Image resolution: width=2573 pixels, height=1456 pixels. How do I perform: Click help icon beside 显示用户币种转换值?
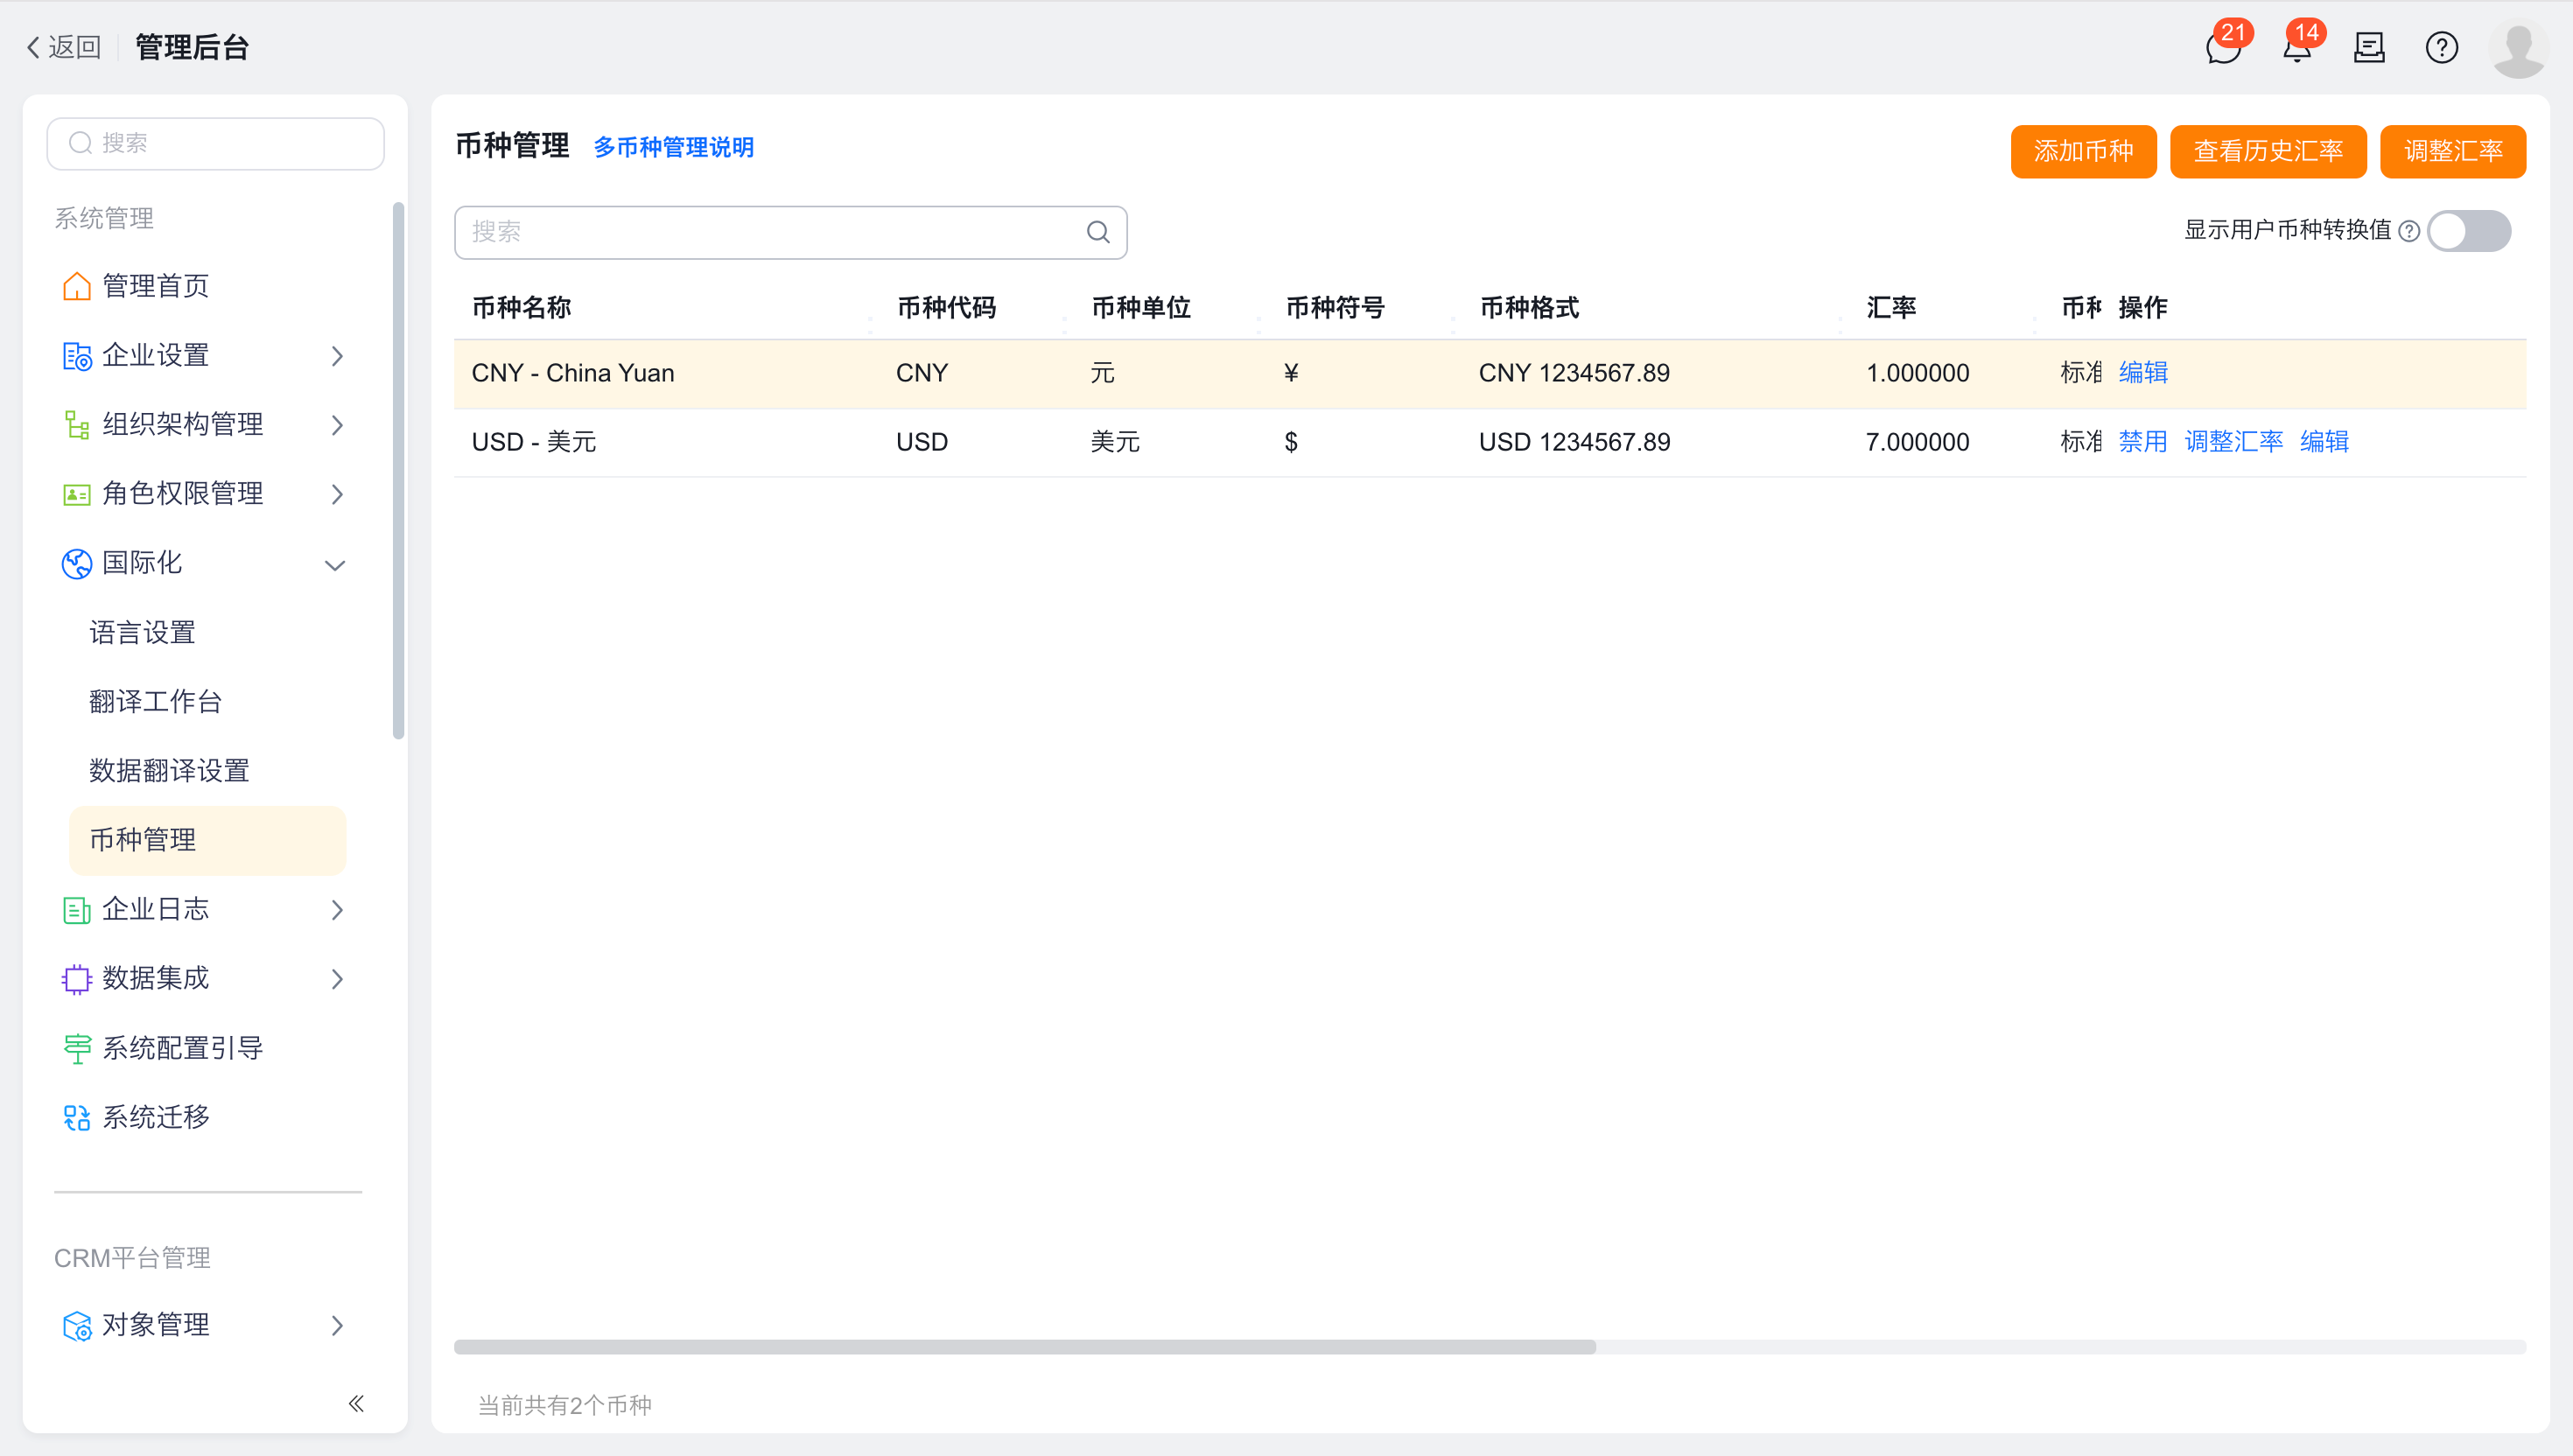[2409, 232]
